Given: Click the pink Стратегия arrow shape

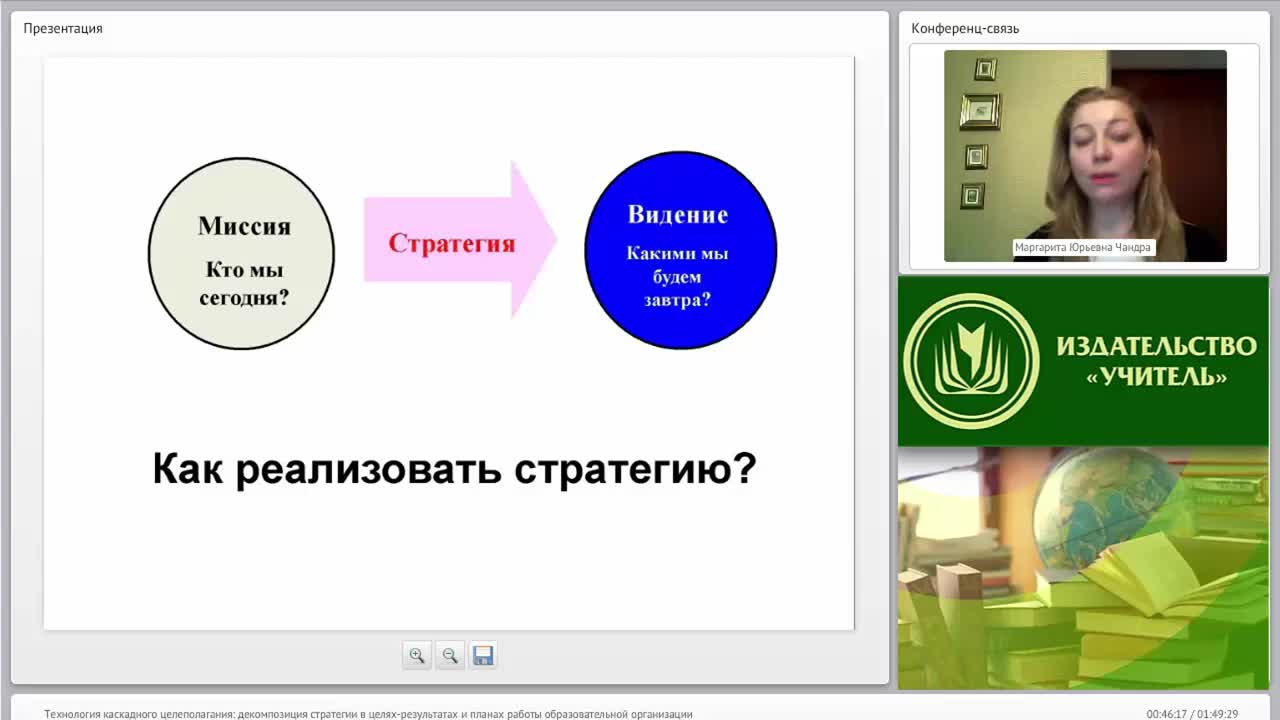Looking at the screenshot, I should (460, 241).
